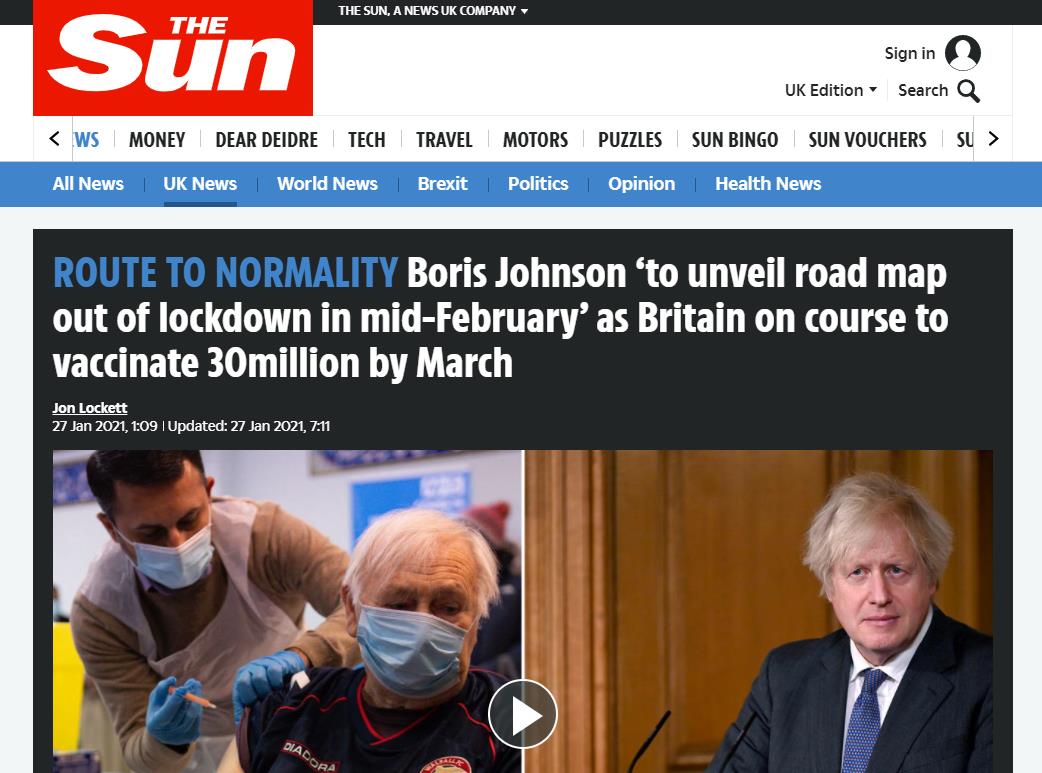Go to the Tech section

[x=367, y=140]
